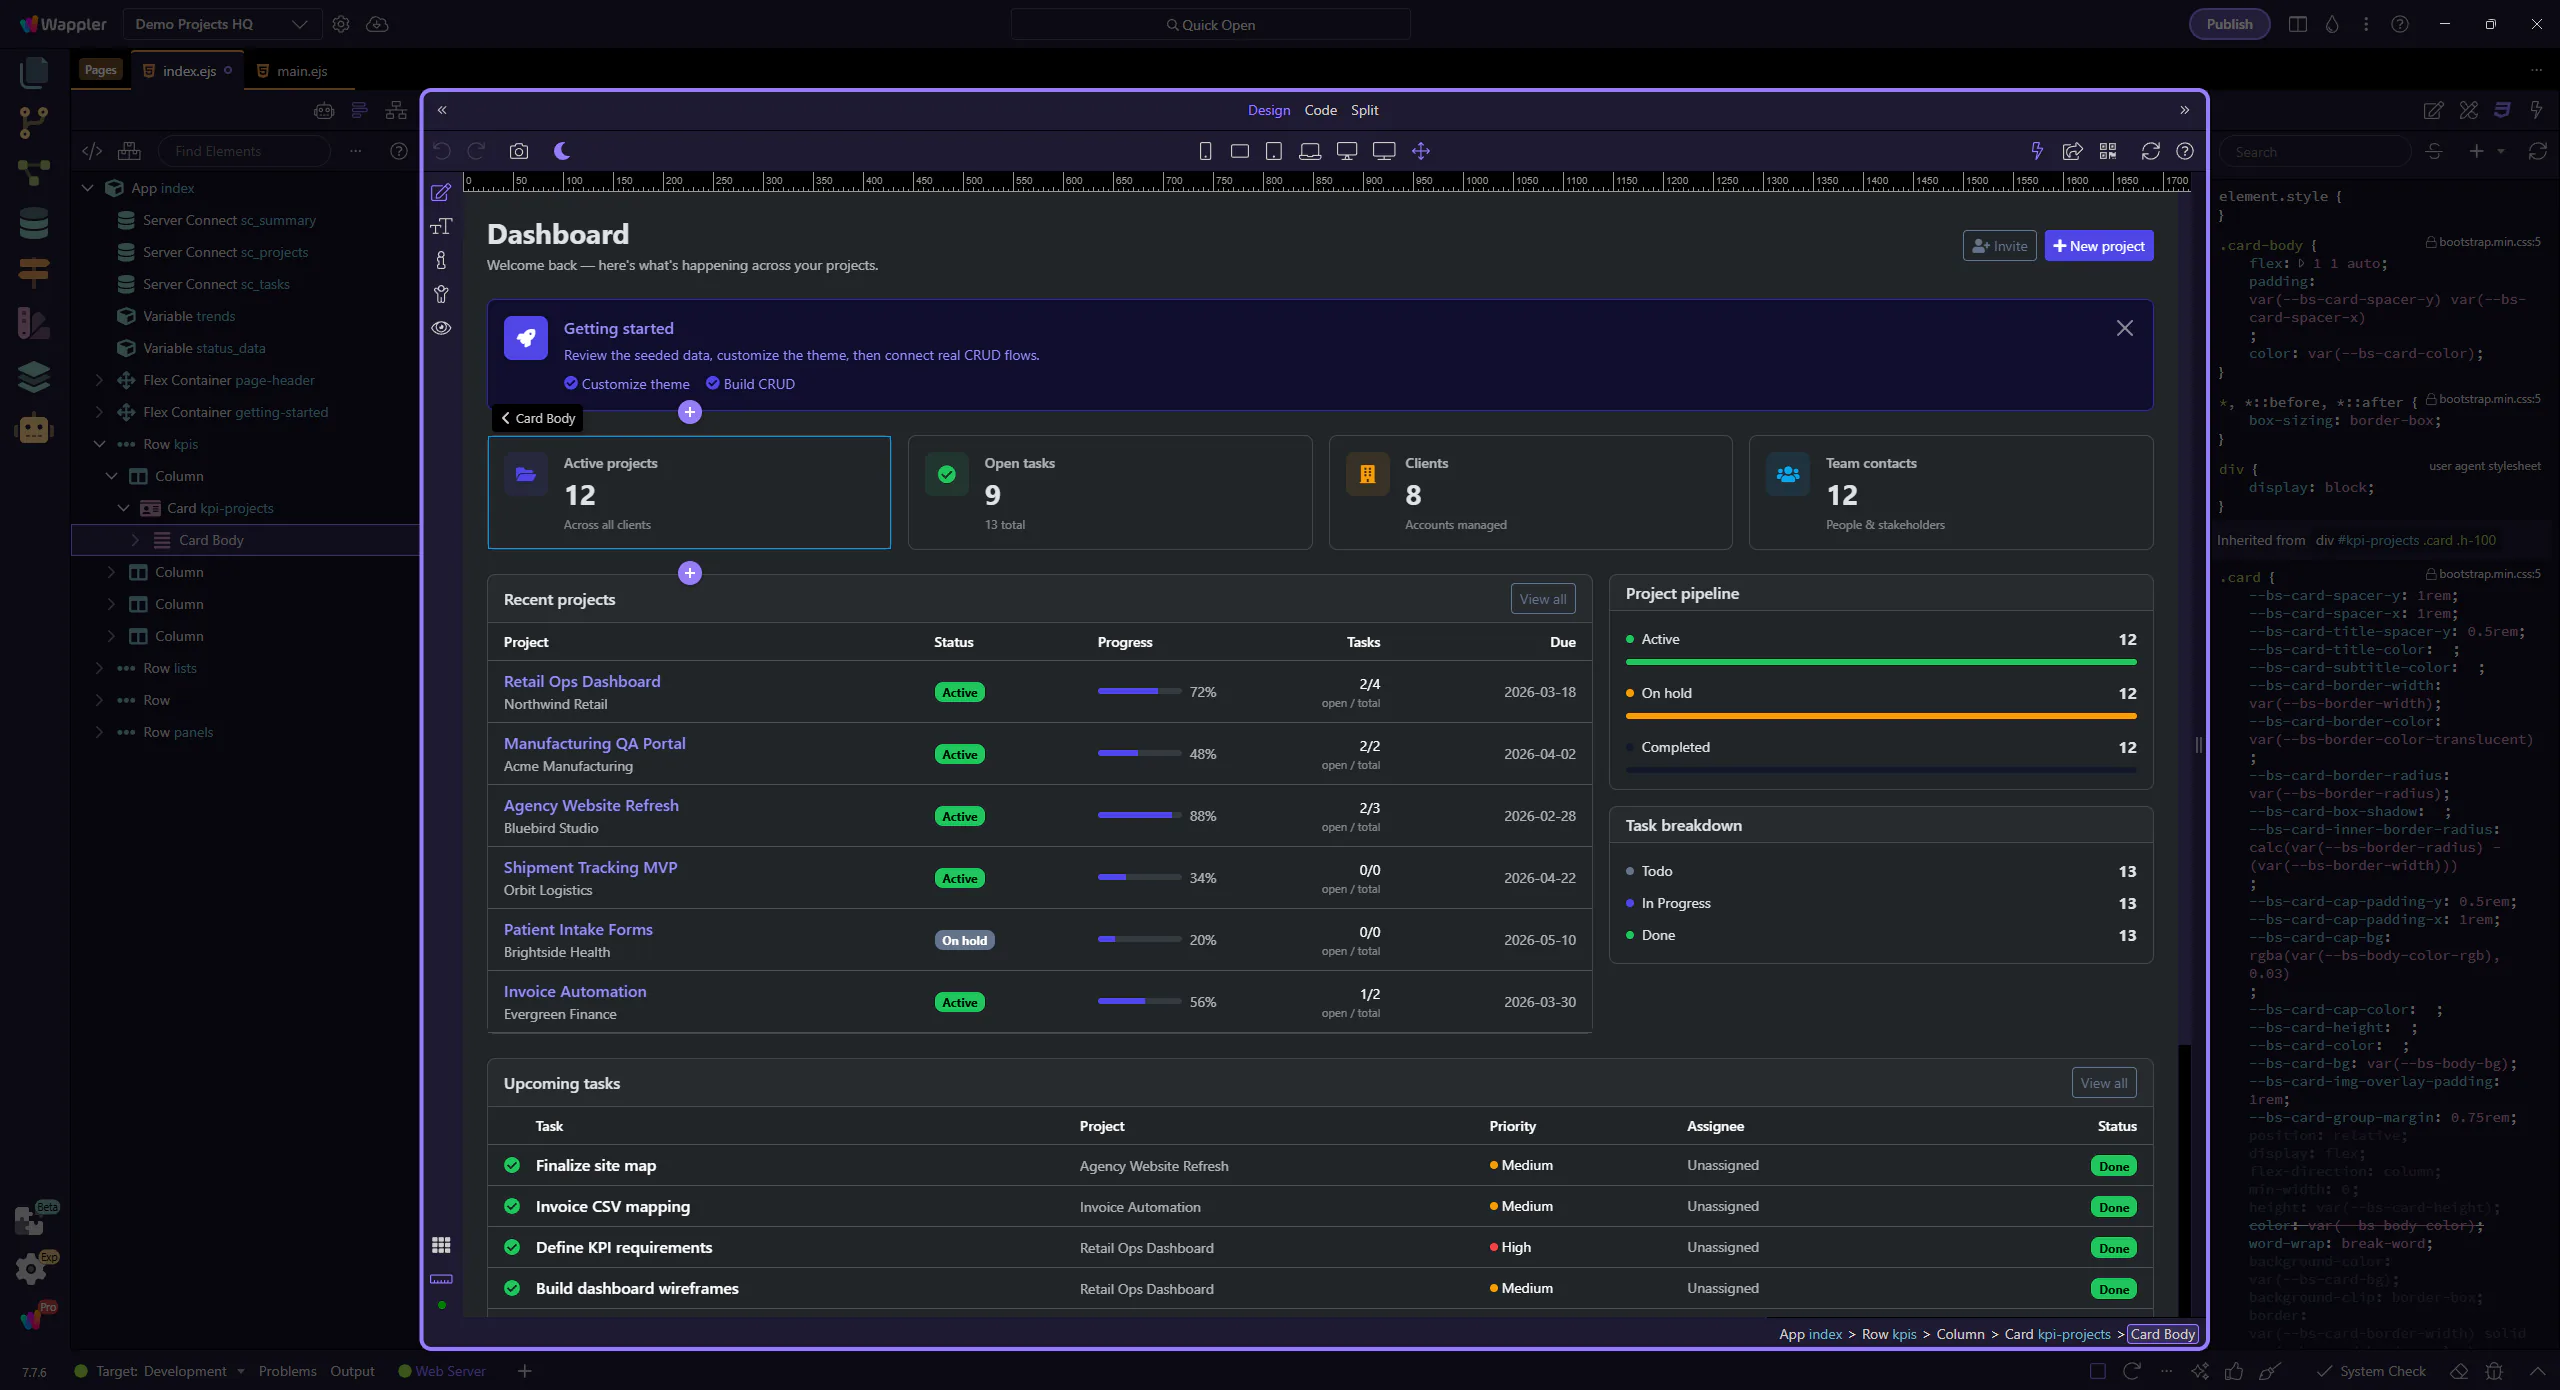This screenshot has width=2560, height=1390.
Task: Toggle dark mode moon icon
Action: (x=562, y=151)
